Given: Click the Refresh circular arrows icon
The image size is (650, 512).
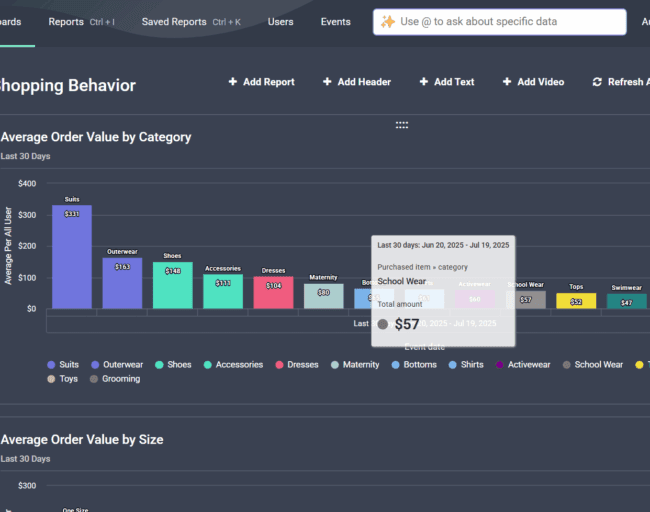Looking at the screenshot, I should [597, 82].
